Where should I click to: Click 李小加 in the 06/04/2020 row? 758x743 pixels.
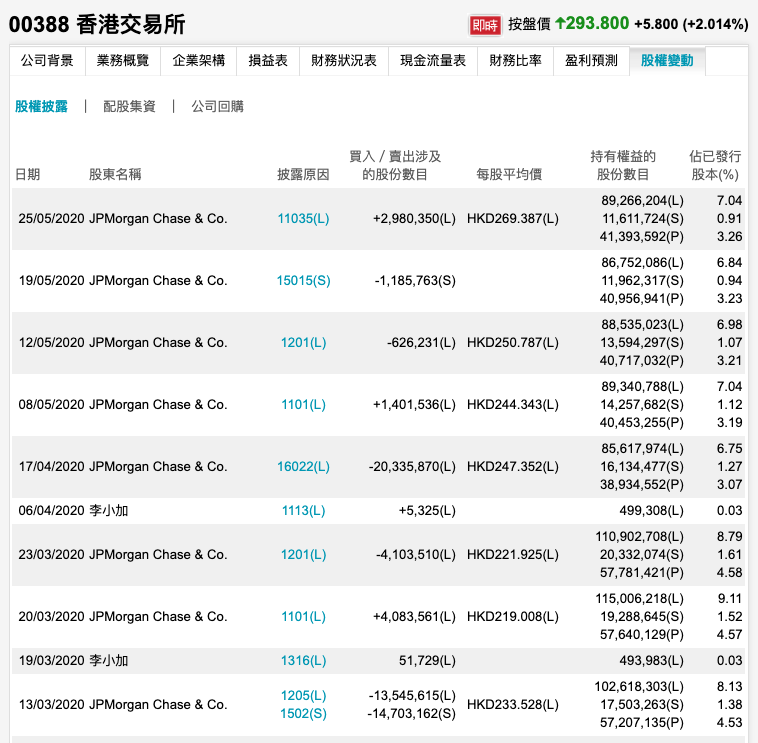pyautogui.click(x=109, y=510)
